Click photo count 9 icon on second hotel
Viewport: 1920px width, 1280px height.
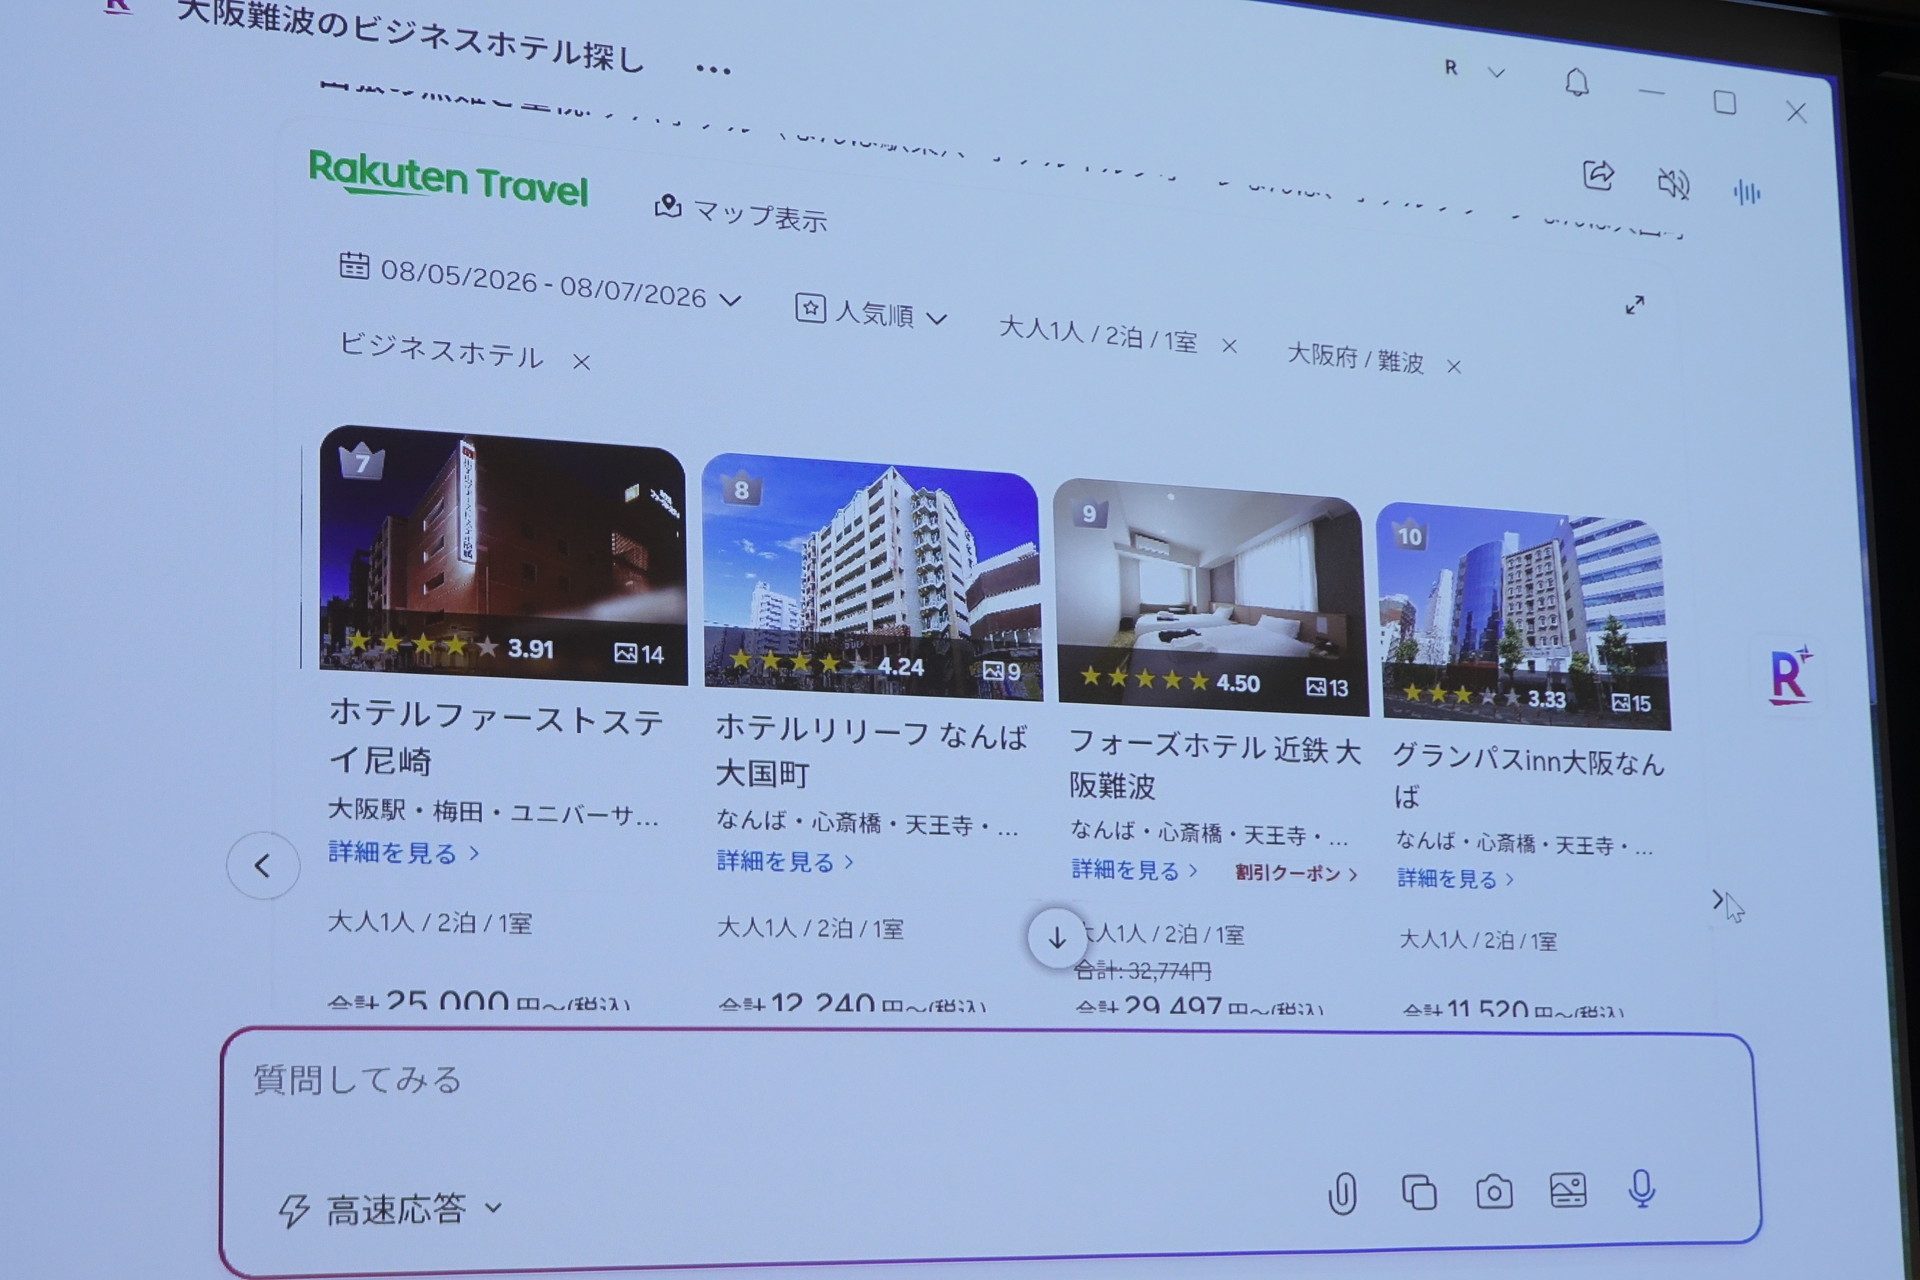tap(1001, 671)
